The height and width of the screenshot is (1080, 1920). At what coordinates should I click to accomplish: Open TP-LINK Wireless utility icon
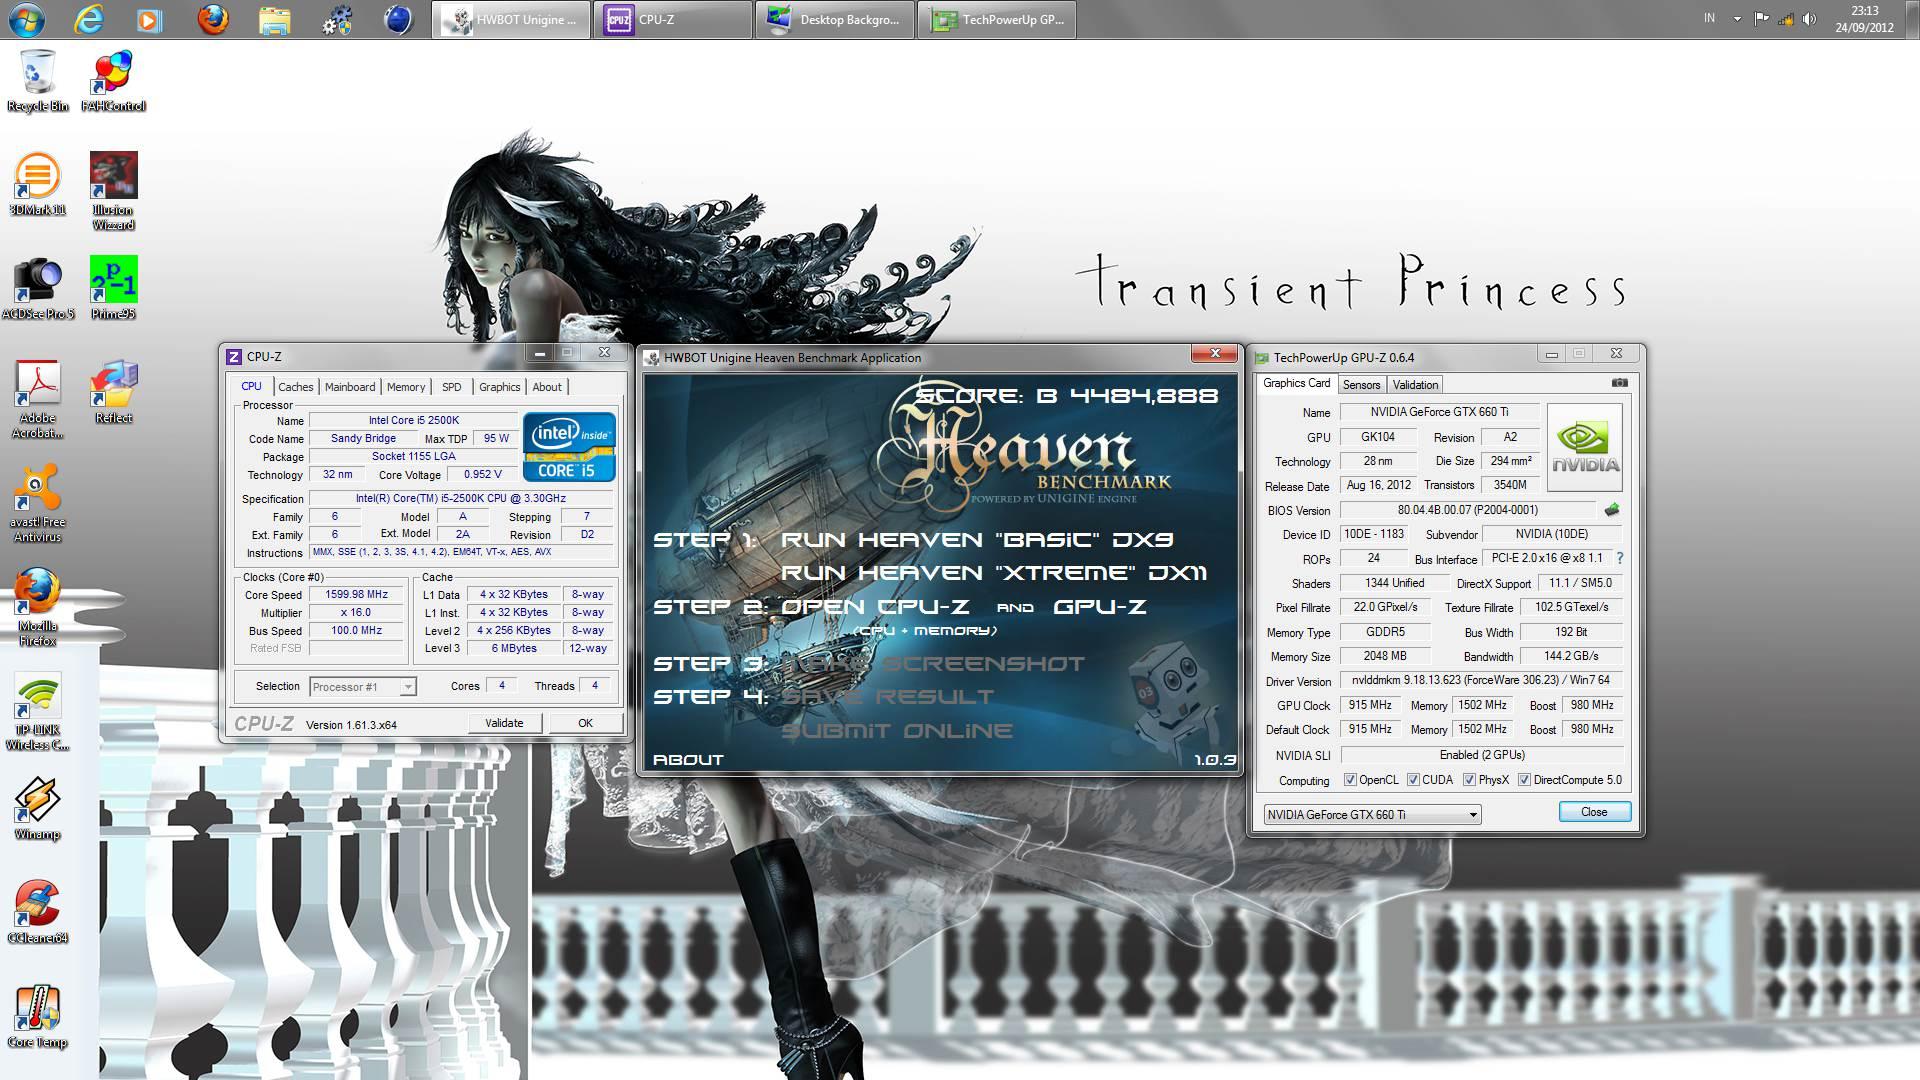tap(38, 712)
